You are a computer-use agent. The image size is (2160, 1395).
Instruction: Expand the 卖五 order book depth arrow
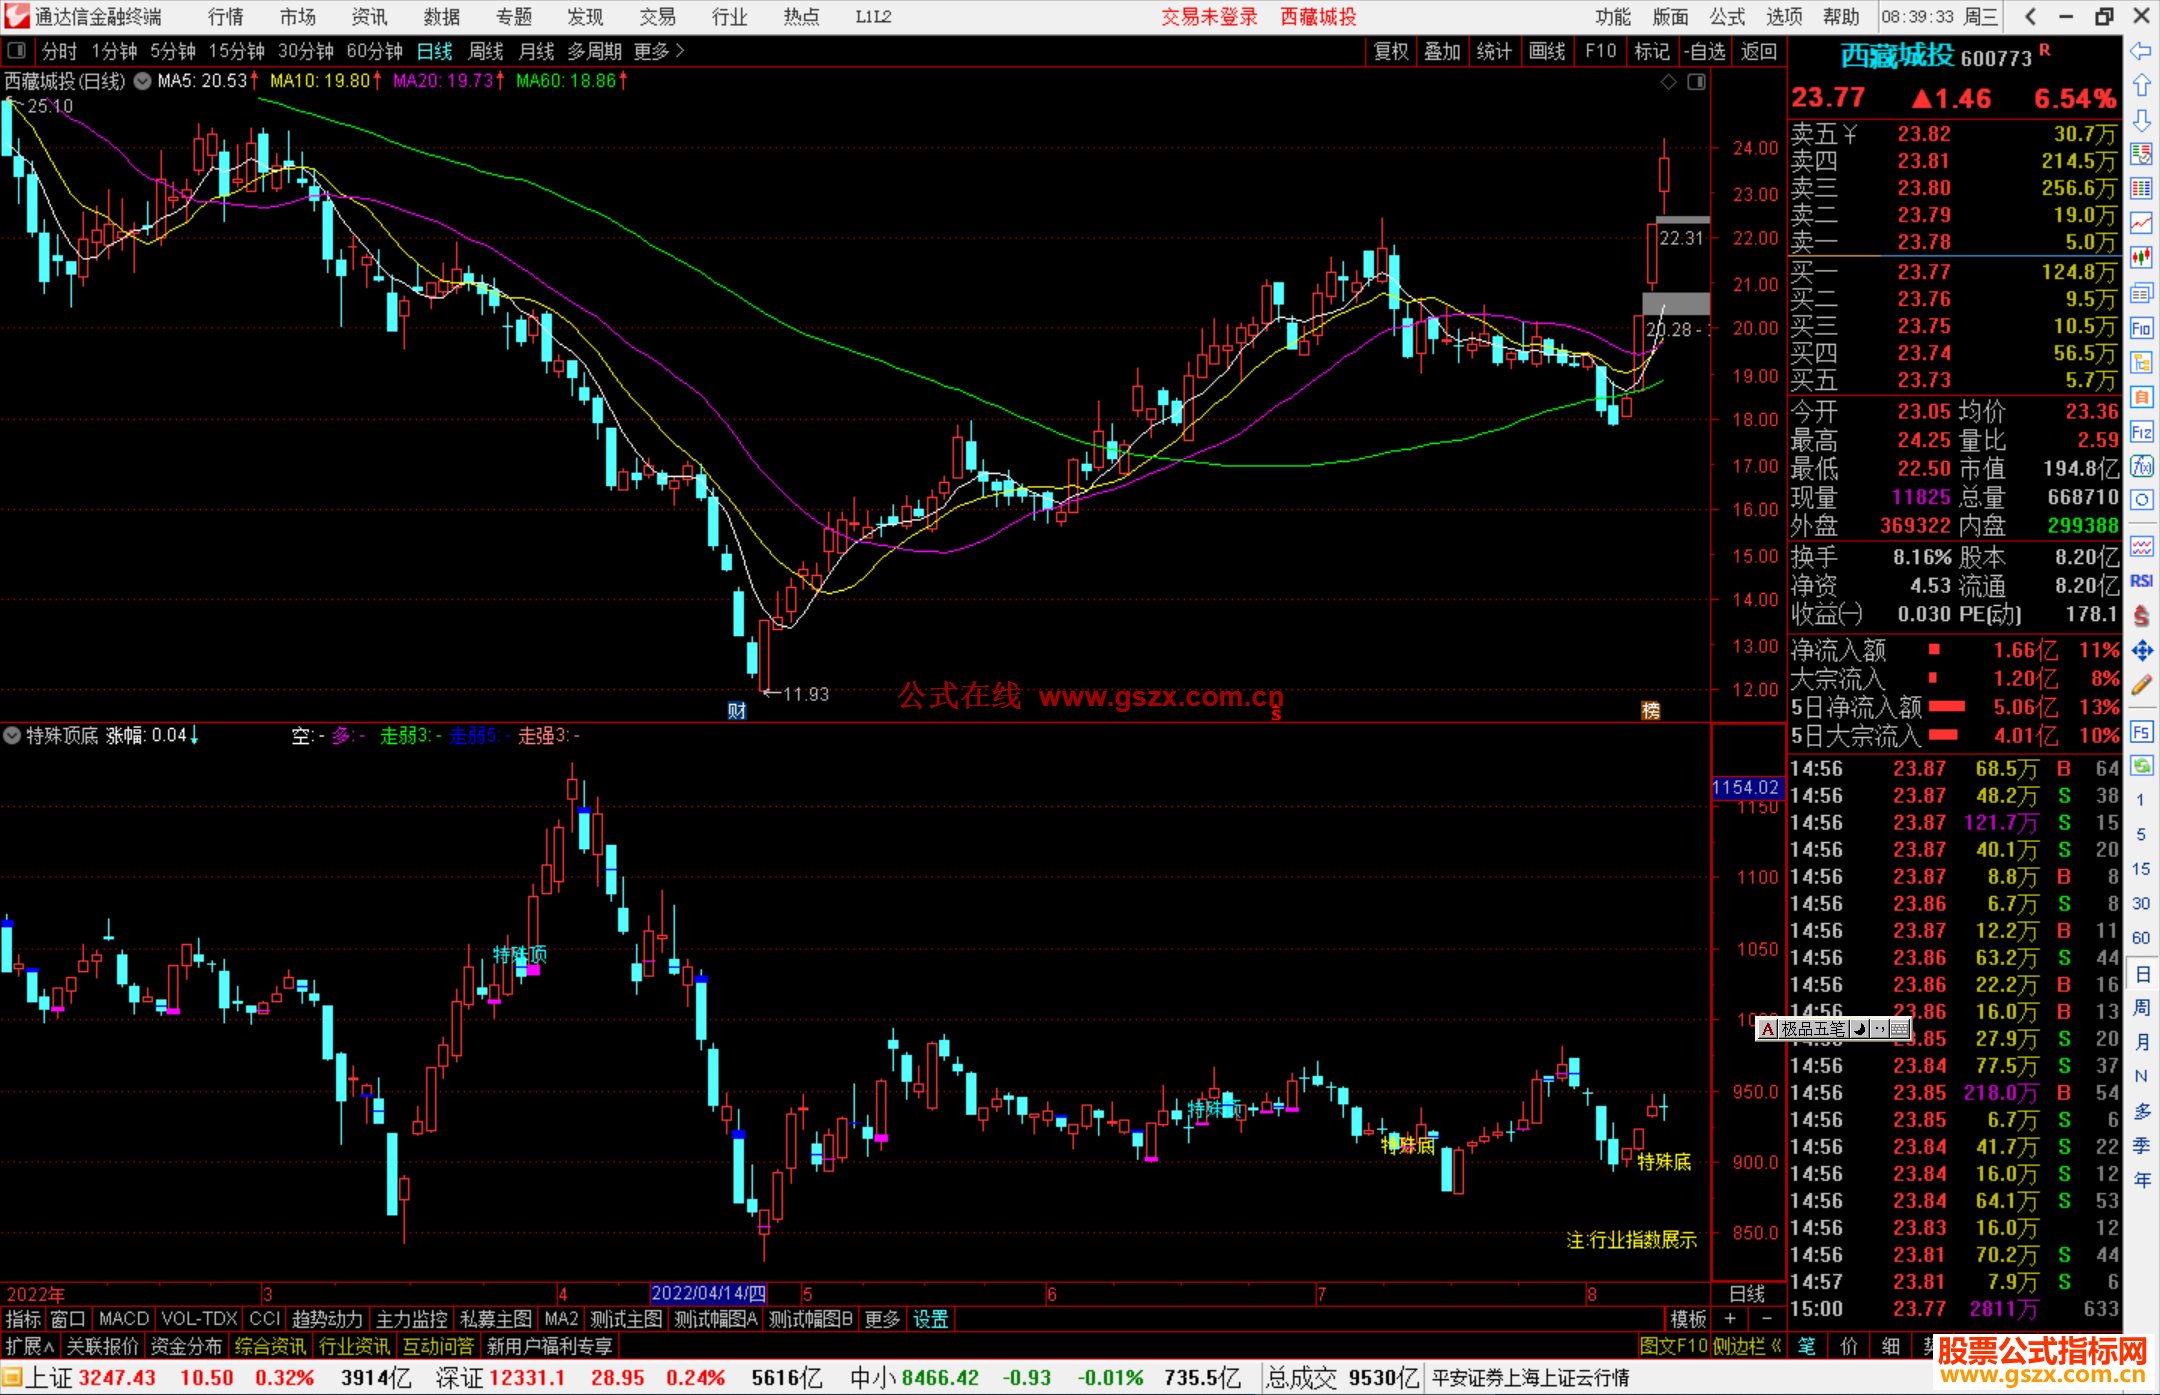(x=1850, y=134)
